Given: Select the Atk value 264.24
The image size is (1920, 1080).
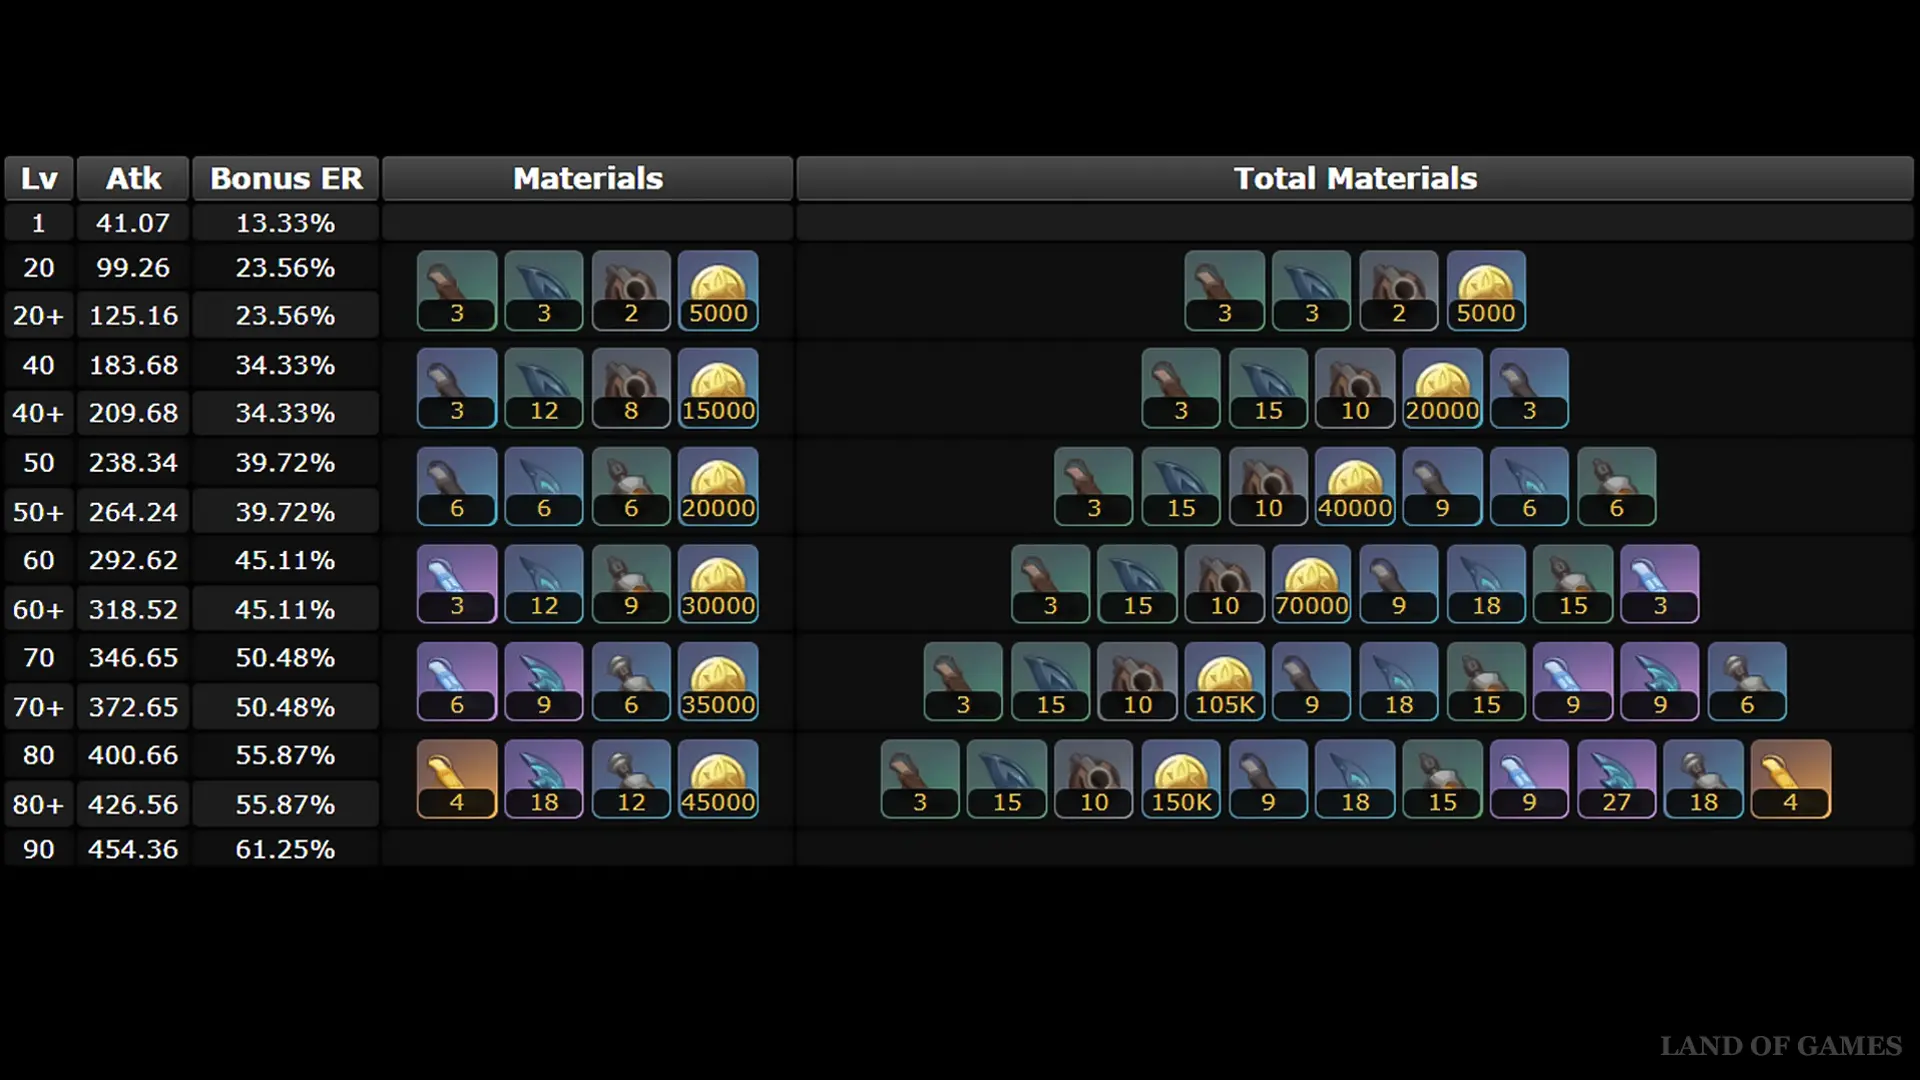Looking at the screenshot, I should [133, 512].
